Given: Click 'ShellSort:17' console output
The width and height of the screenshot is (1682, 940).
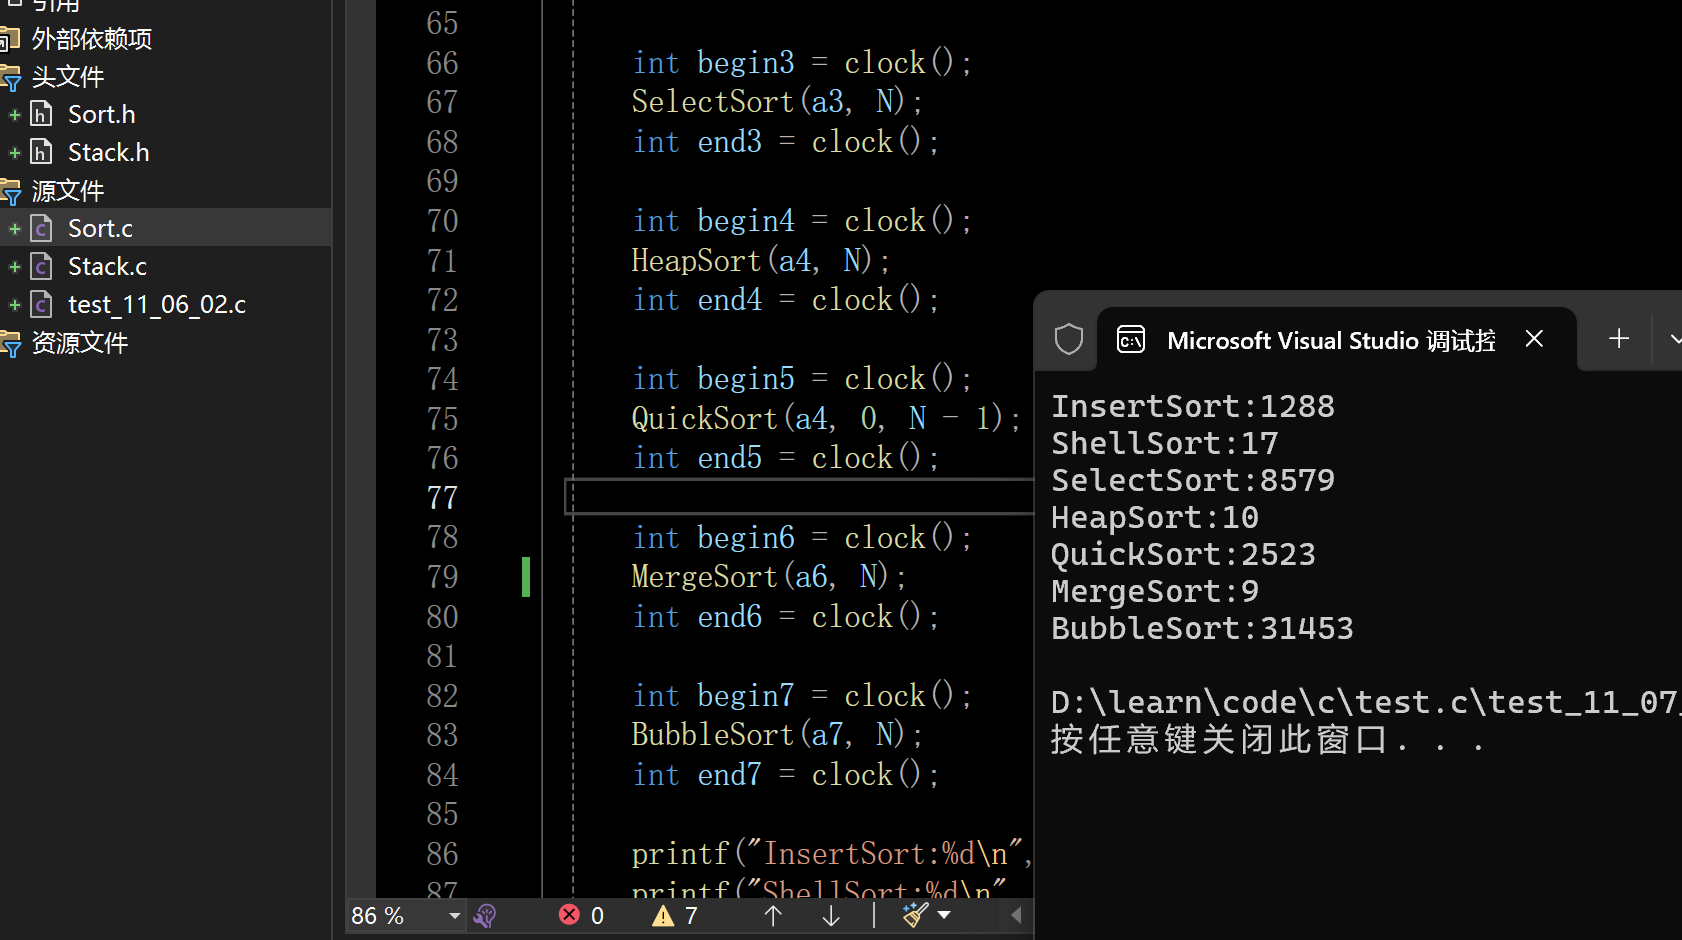Looking at the screenshot, I should click(x=1164, y=443).
